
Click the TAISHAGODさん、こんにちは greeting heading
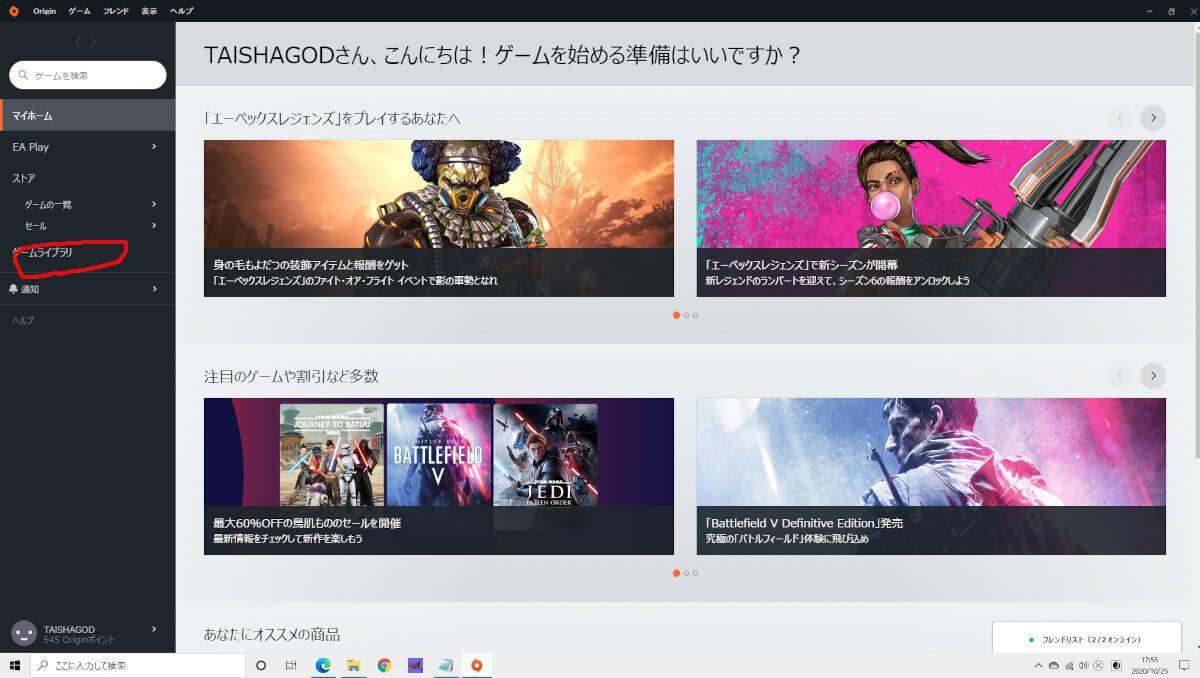coord(503,55)
